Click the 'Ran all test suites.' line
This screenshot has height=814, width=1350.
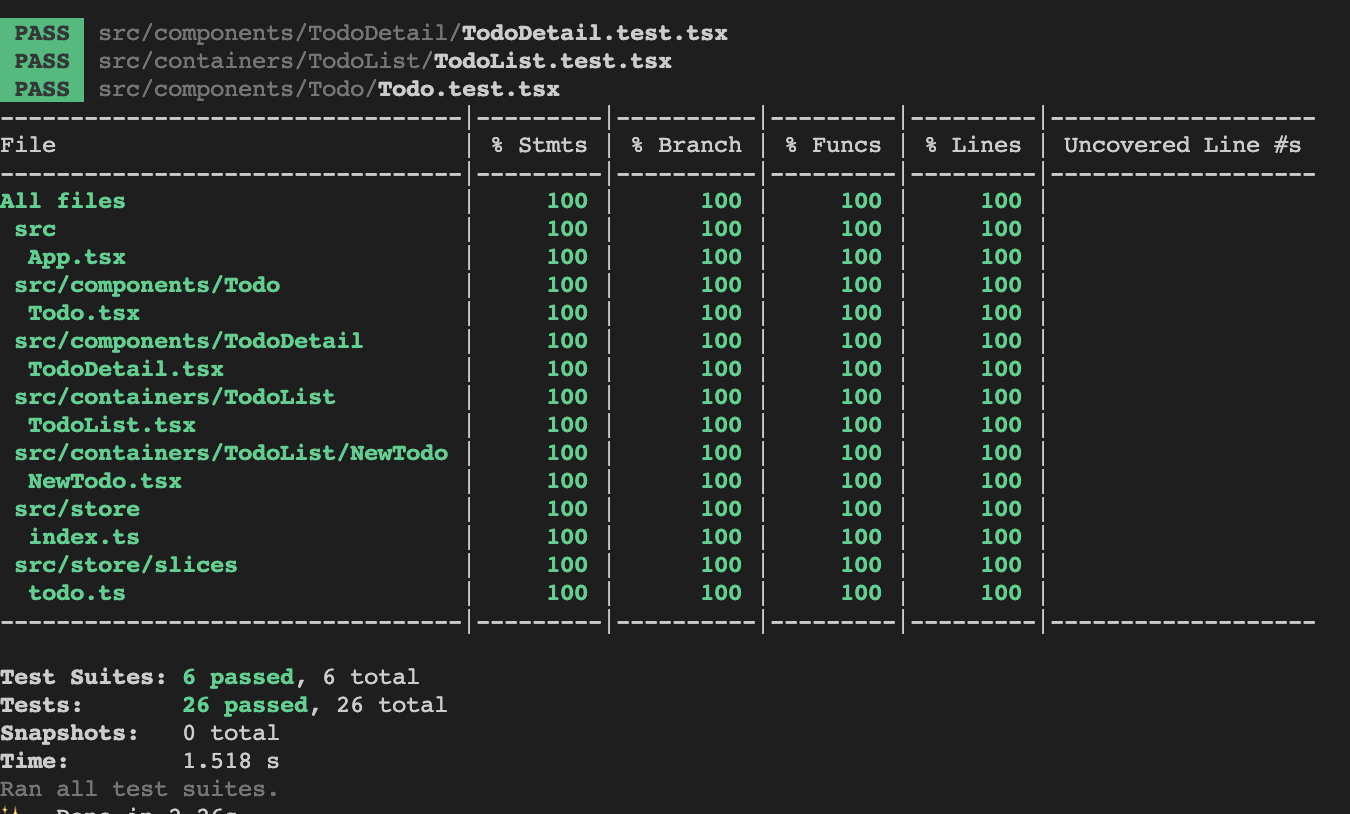point(140,789)
